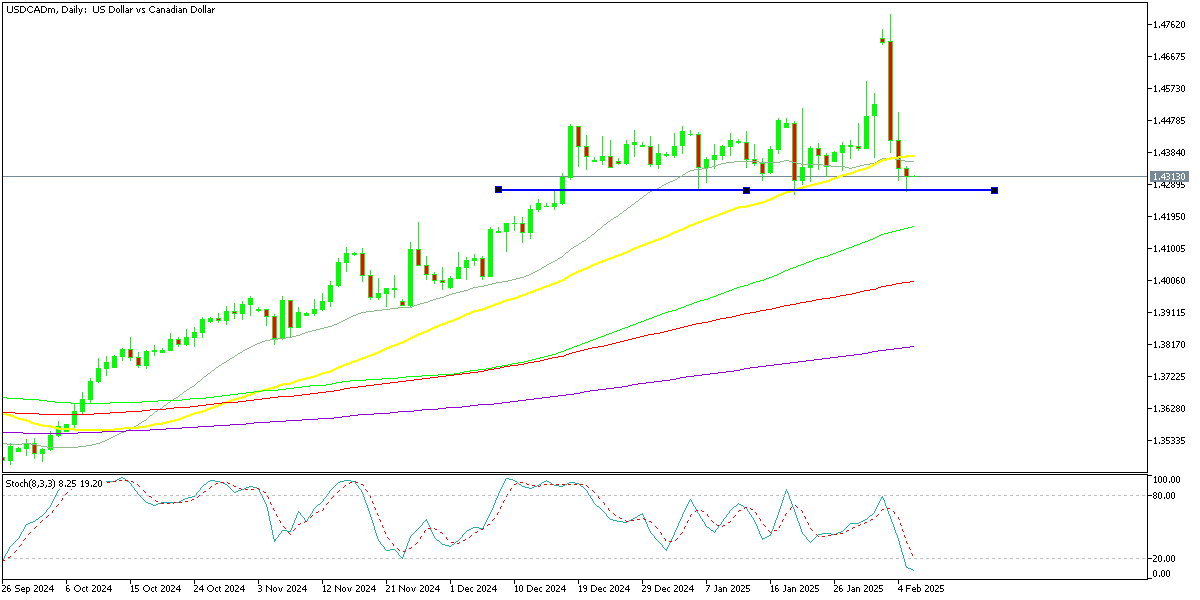The image size is (1200, 600).
Task: Click the 1.41005 price axis label
Action: 1168,248
